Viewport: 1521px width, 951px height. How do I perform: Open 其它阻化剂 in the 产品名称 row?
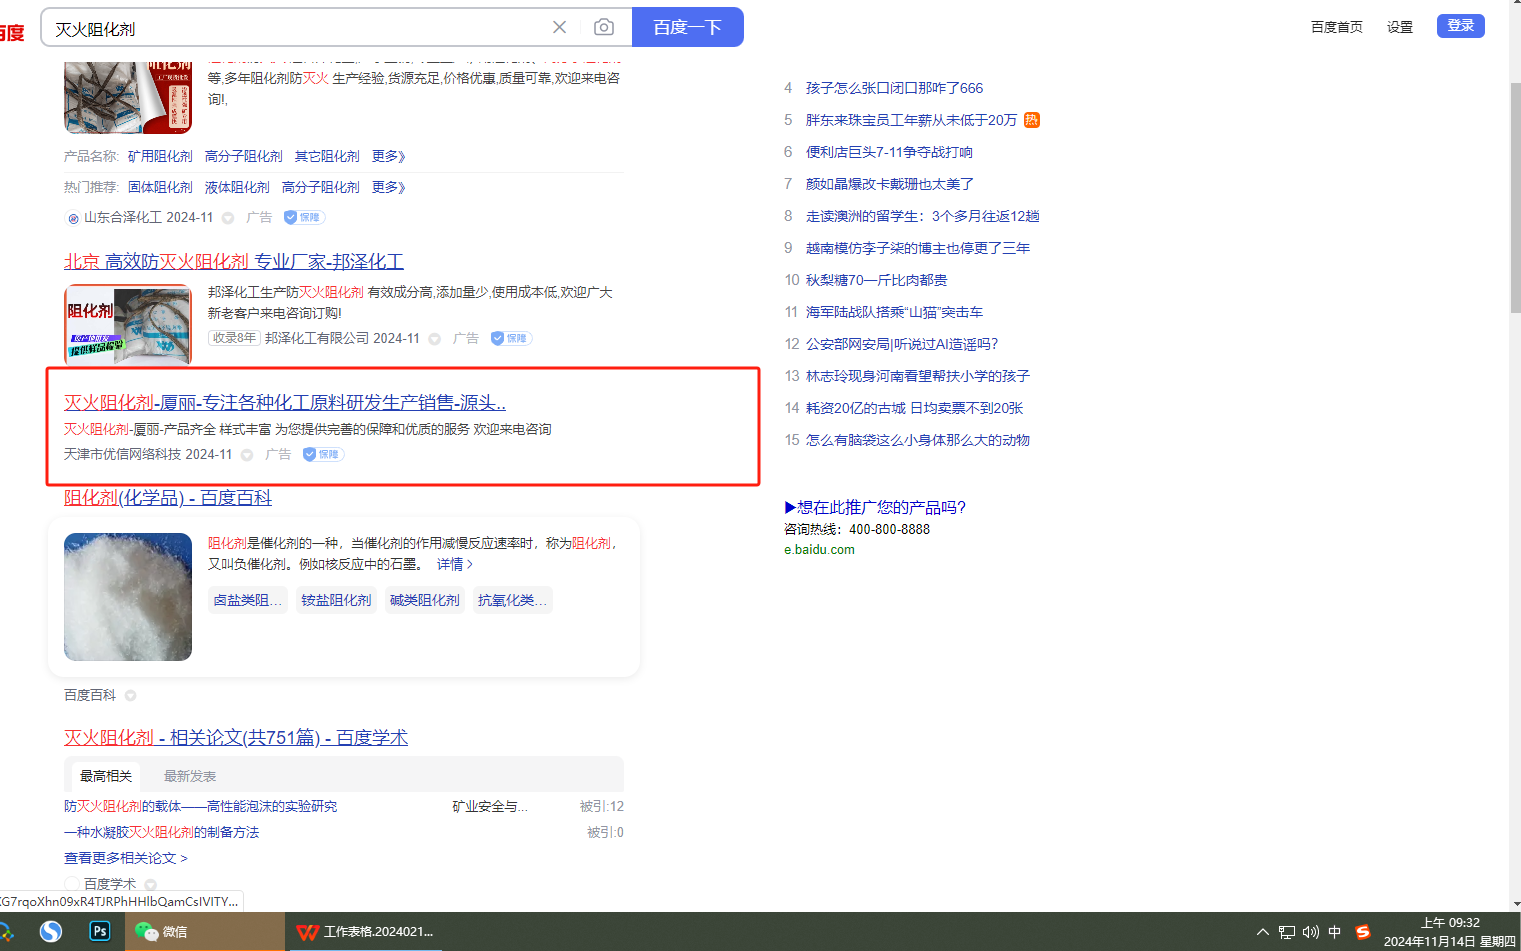click(327, 156)
